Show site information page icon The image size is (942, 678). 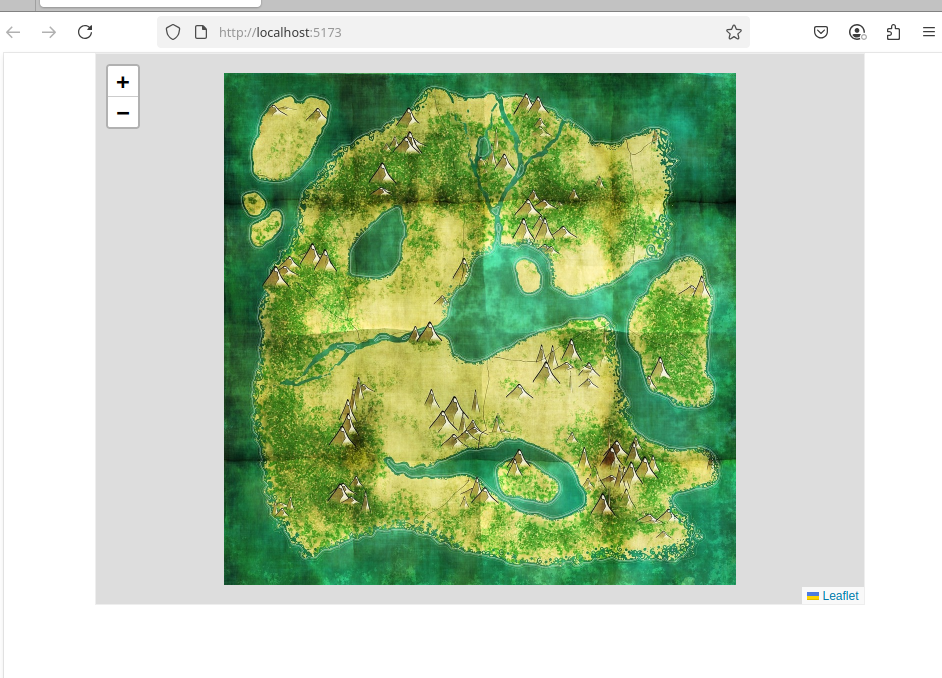[x=201, y=32]
